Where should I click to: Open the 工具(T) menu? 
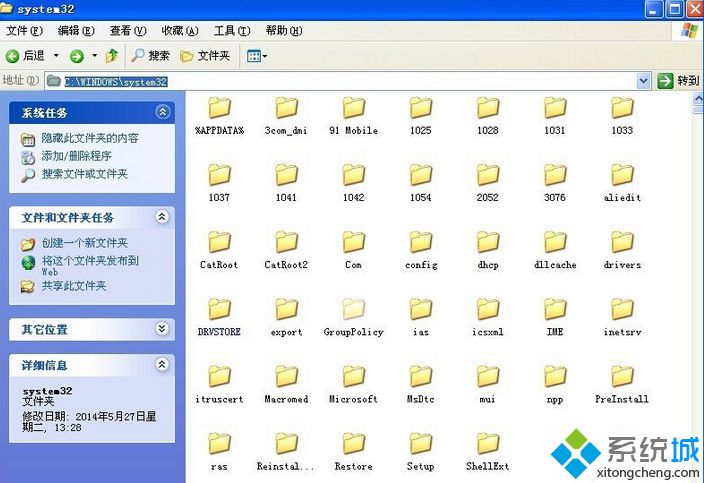click(x=232, y=31)
